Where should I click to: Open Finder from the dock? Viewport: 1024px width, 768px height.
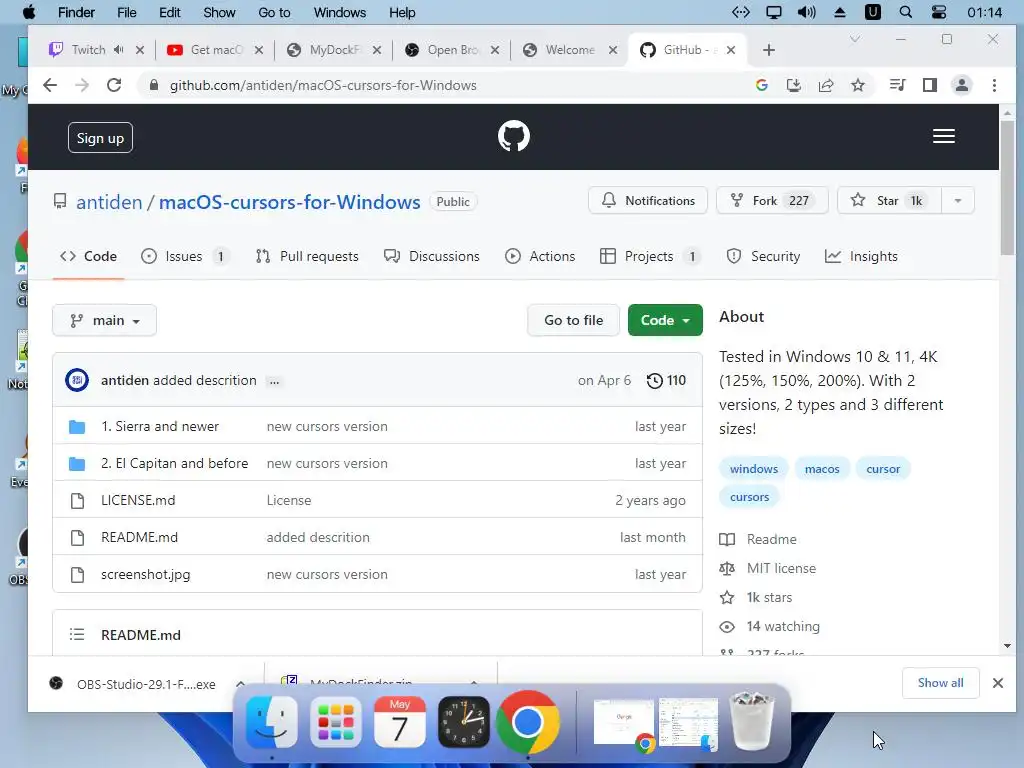click(x=272, y=722)
